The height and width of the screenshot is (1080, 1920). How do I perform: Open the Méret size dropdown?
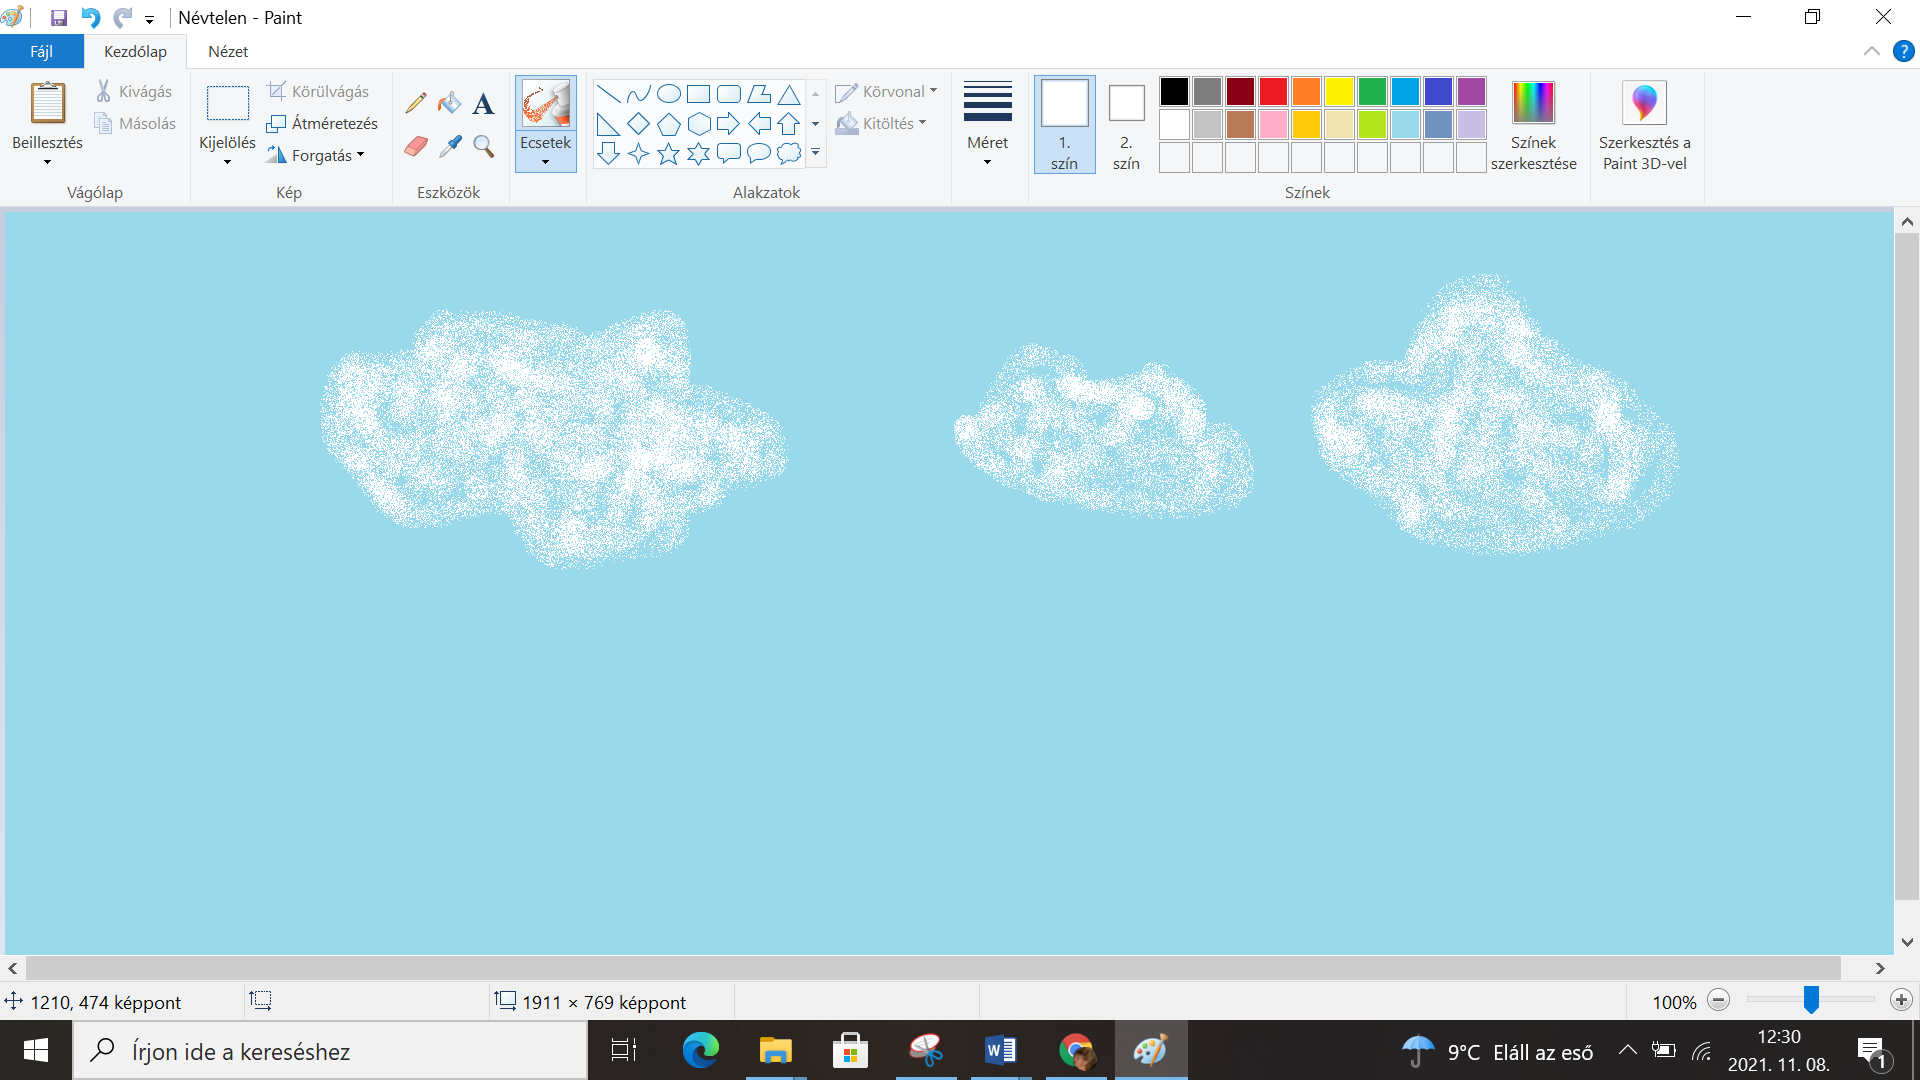click(987, 125)
